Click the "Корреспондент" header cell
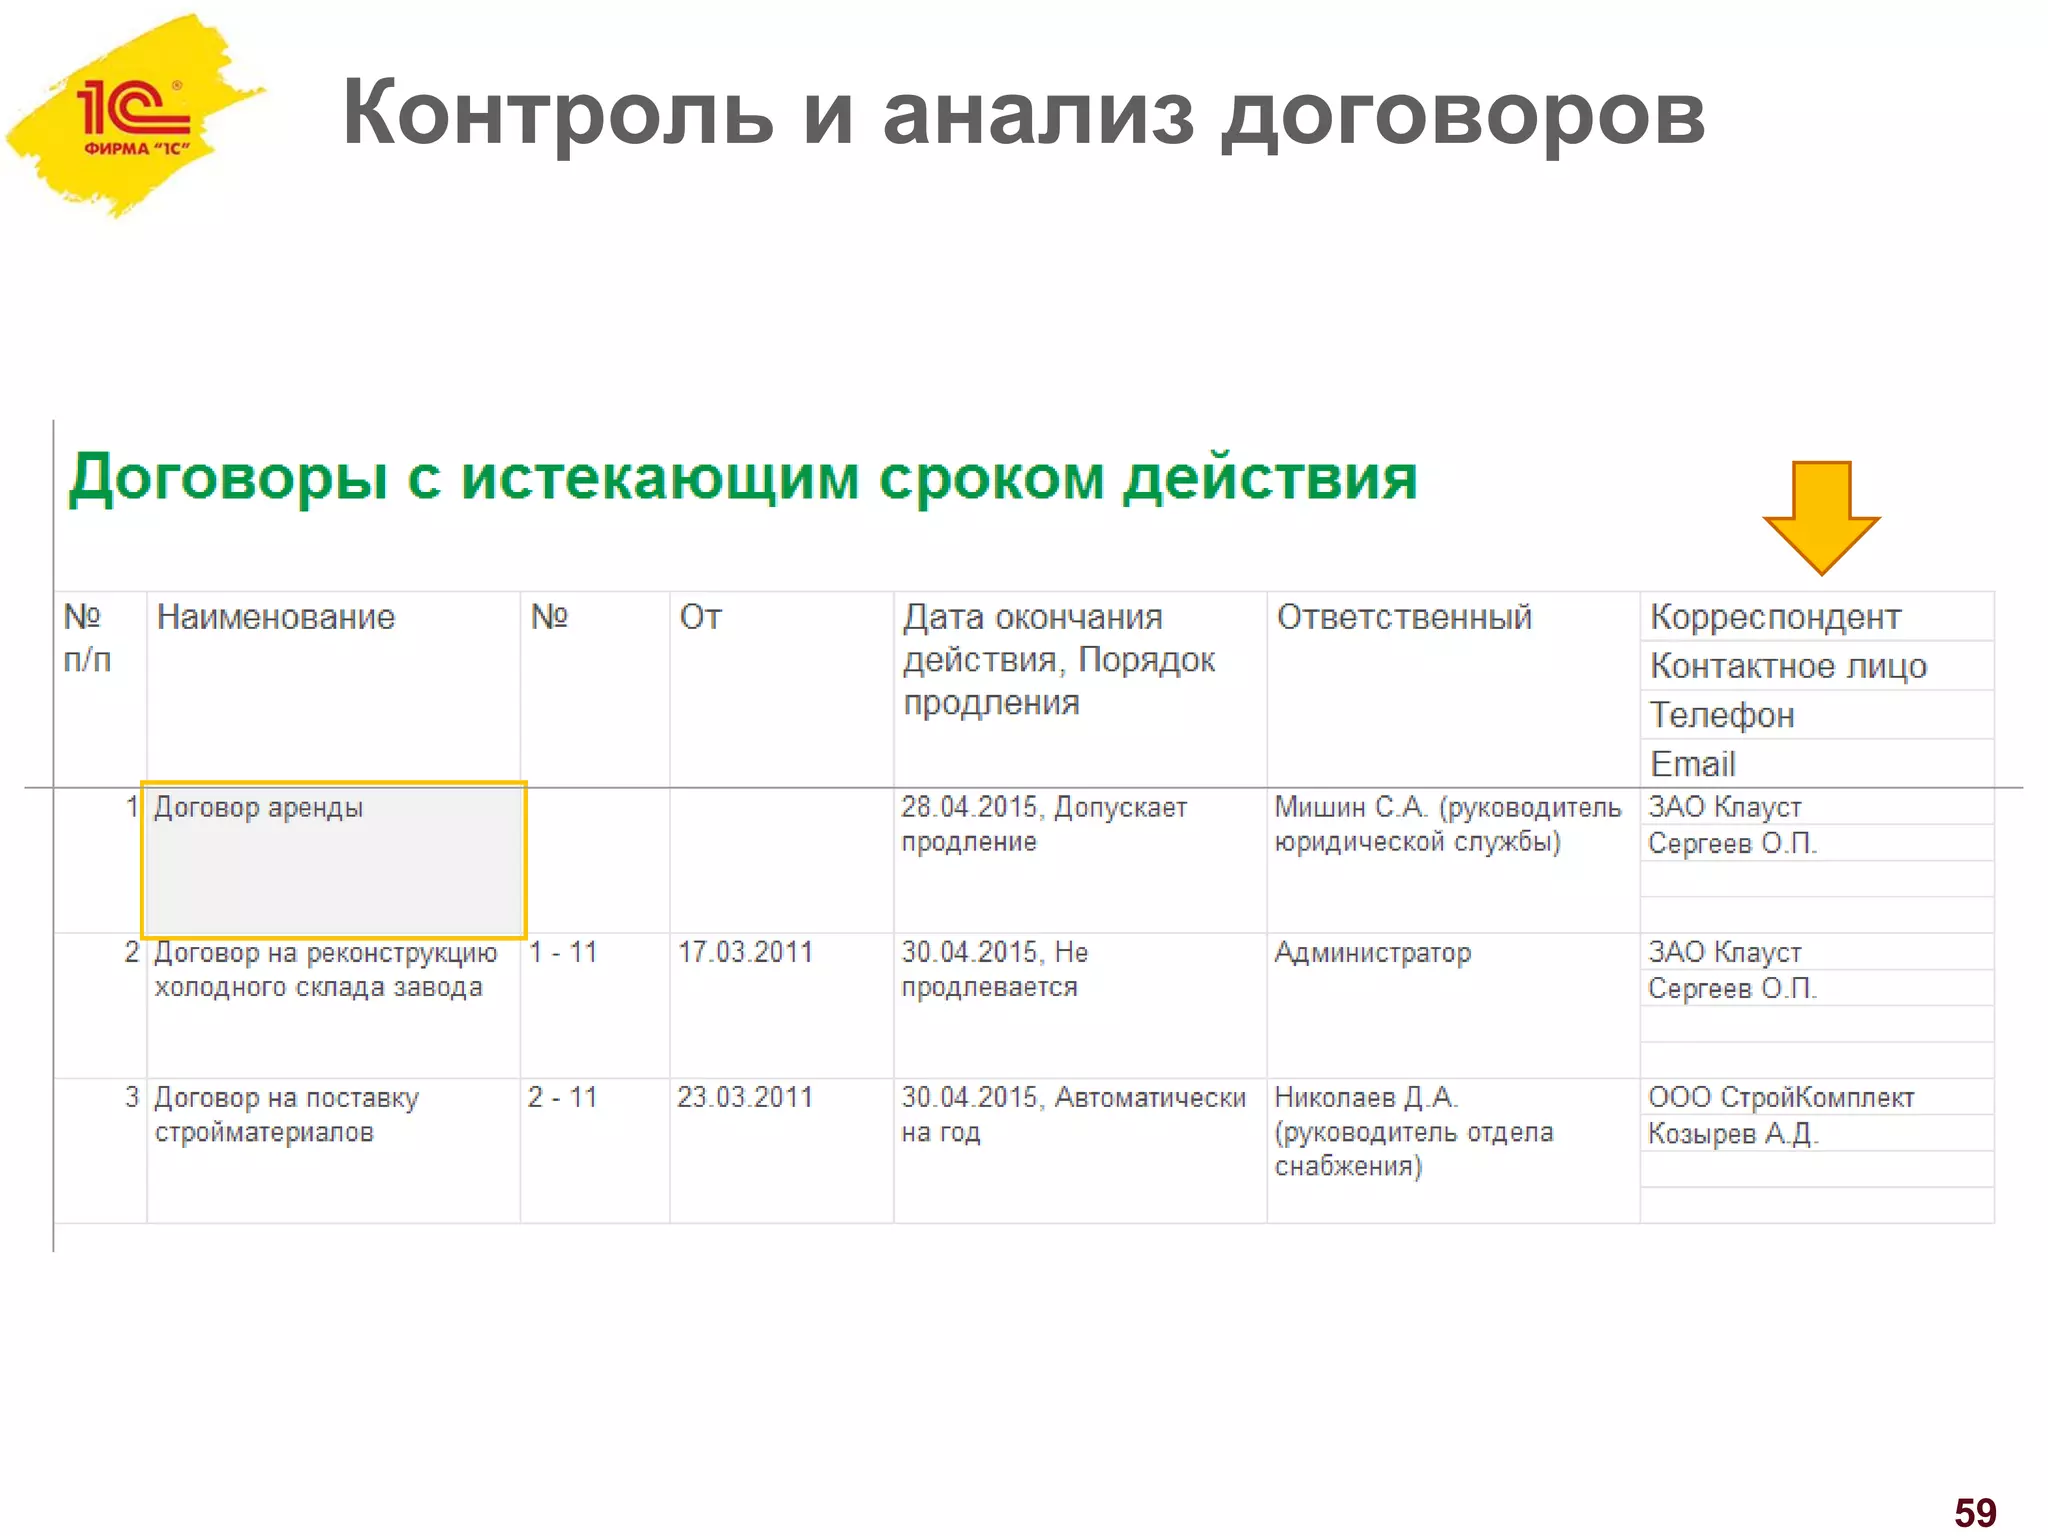Image resolution: width=2048 pixels, height=1536 pixels. [x=1817, y=617]
